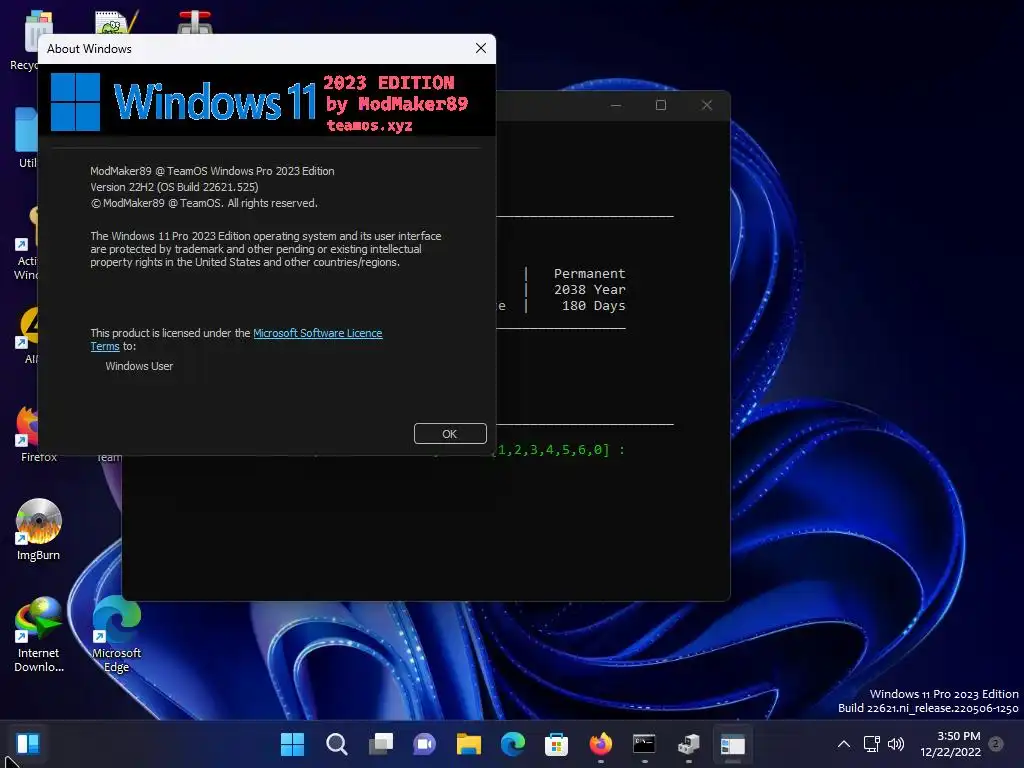1024x768 pixels.
Task: Click 'Windows User' licensee name
Action: [x=139, y=366]
